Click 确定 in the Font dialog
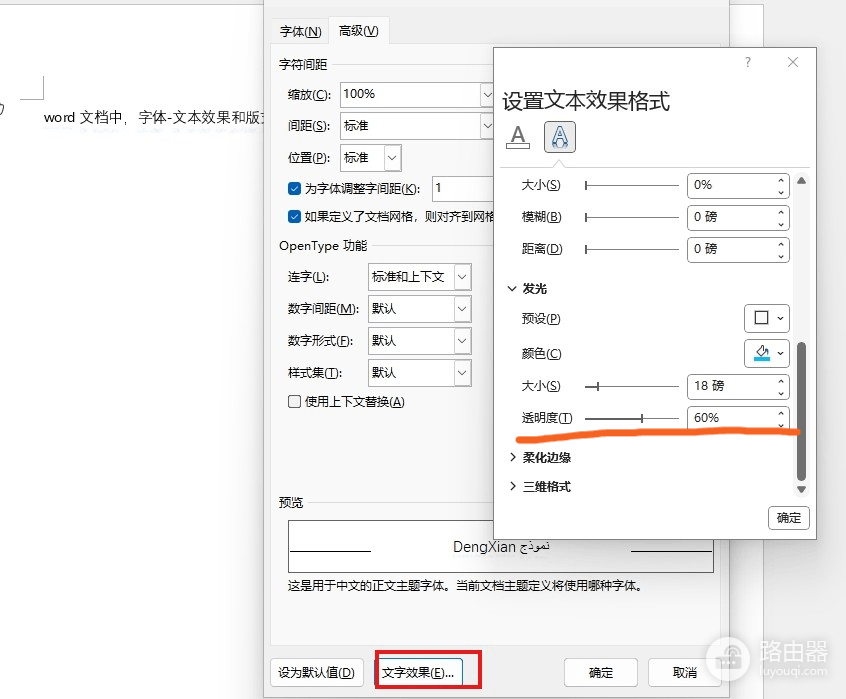The height and width of the screenshot is (699, 846). pos(601,673)
